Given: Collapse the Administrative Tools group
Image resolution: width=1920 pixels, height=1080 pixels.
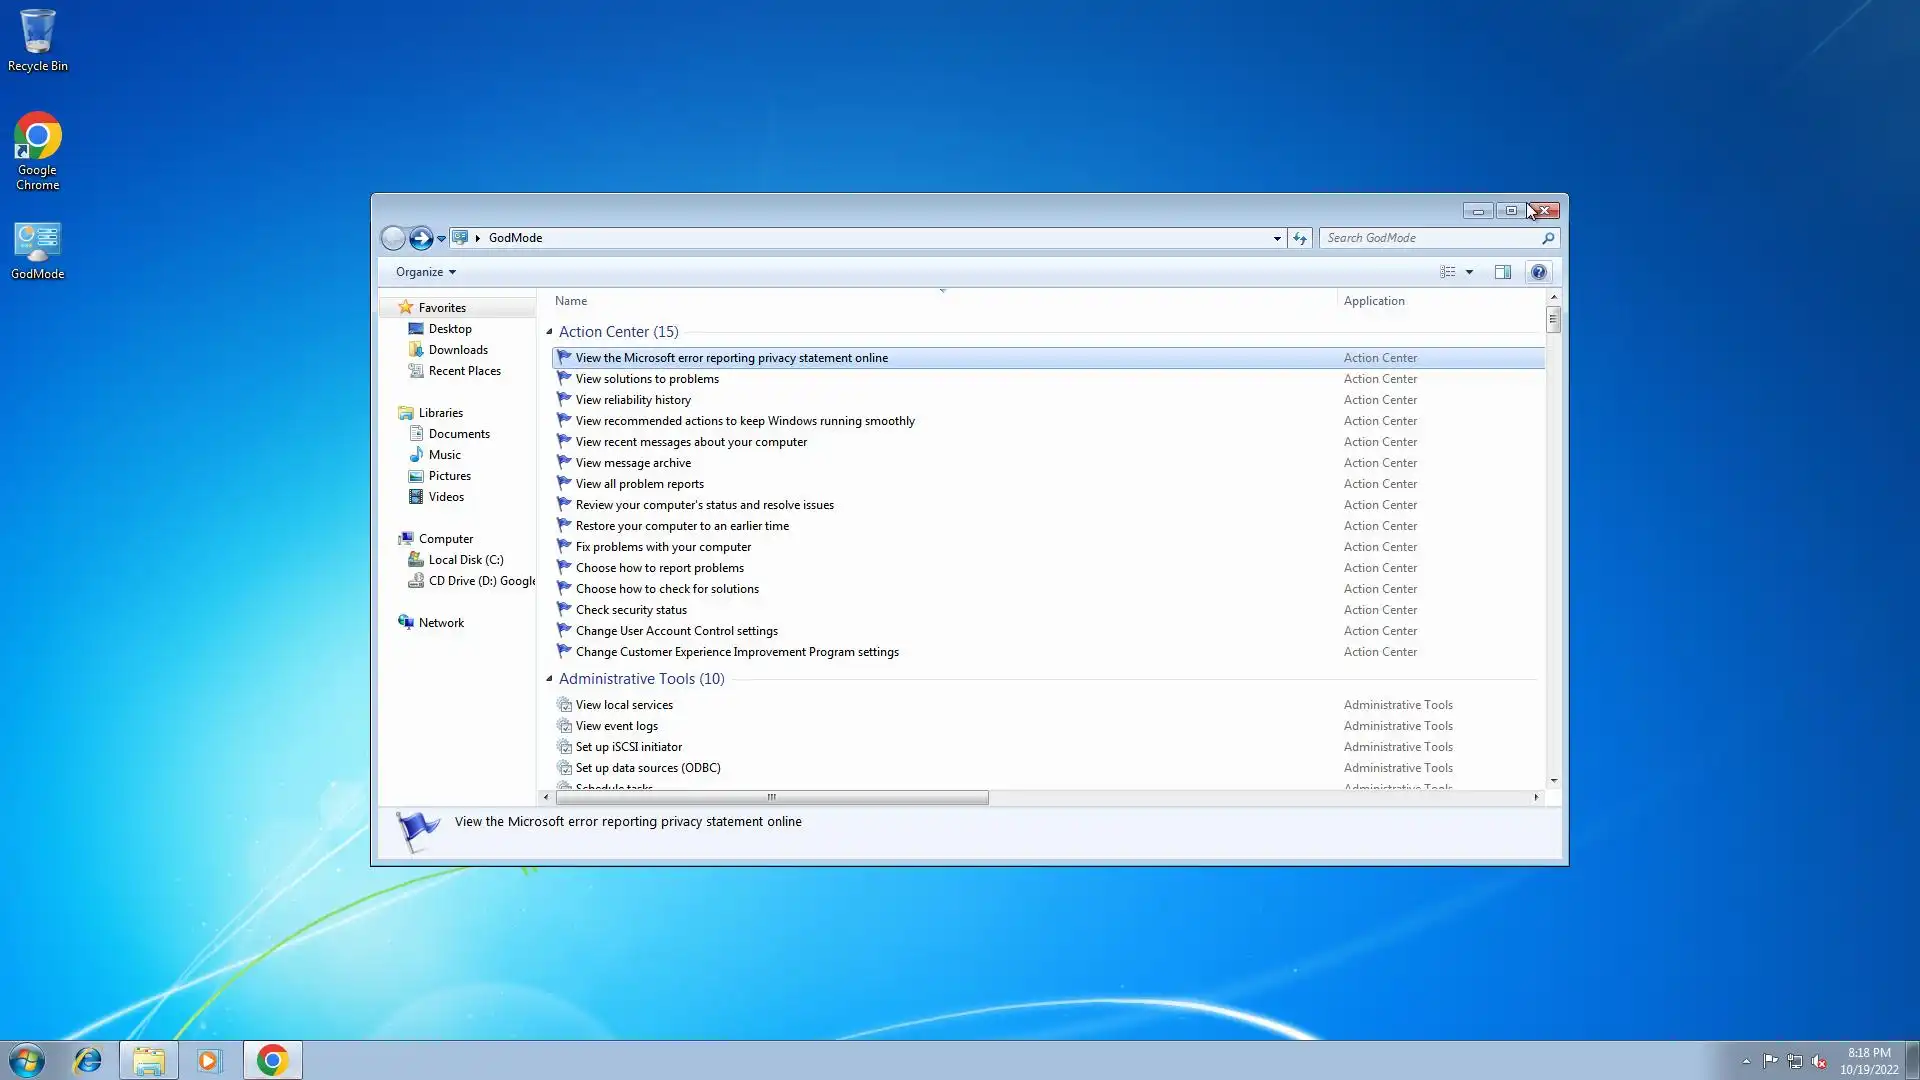Looking at the screenshot, I should [549, 679].
